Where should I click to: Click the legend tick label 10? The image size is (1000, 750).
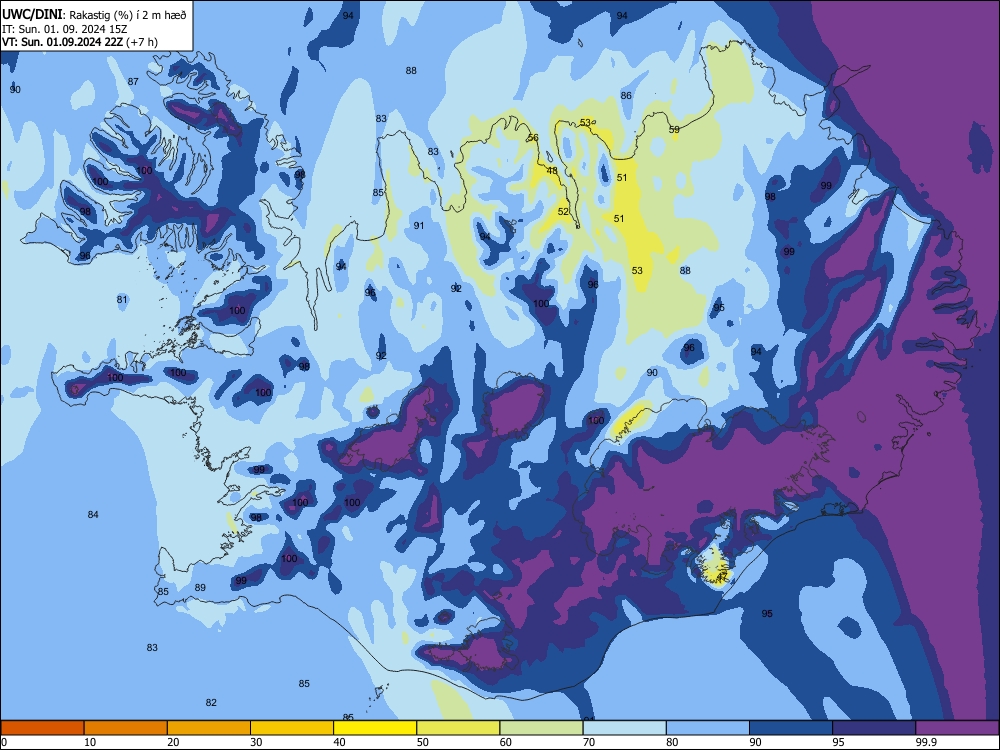(90, 742)
